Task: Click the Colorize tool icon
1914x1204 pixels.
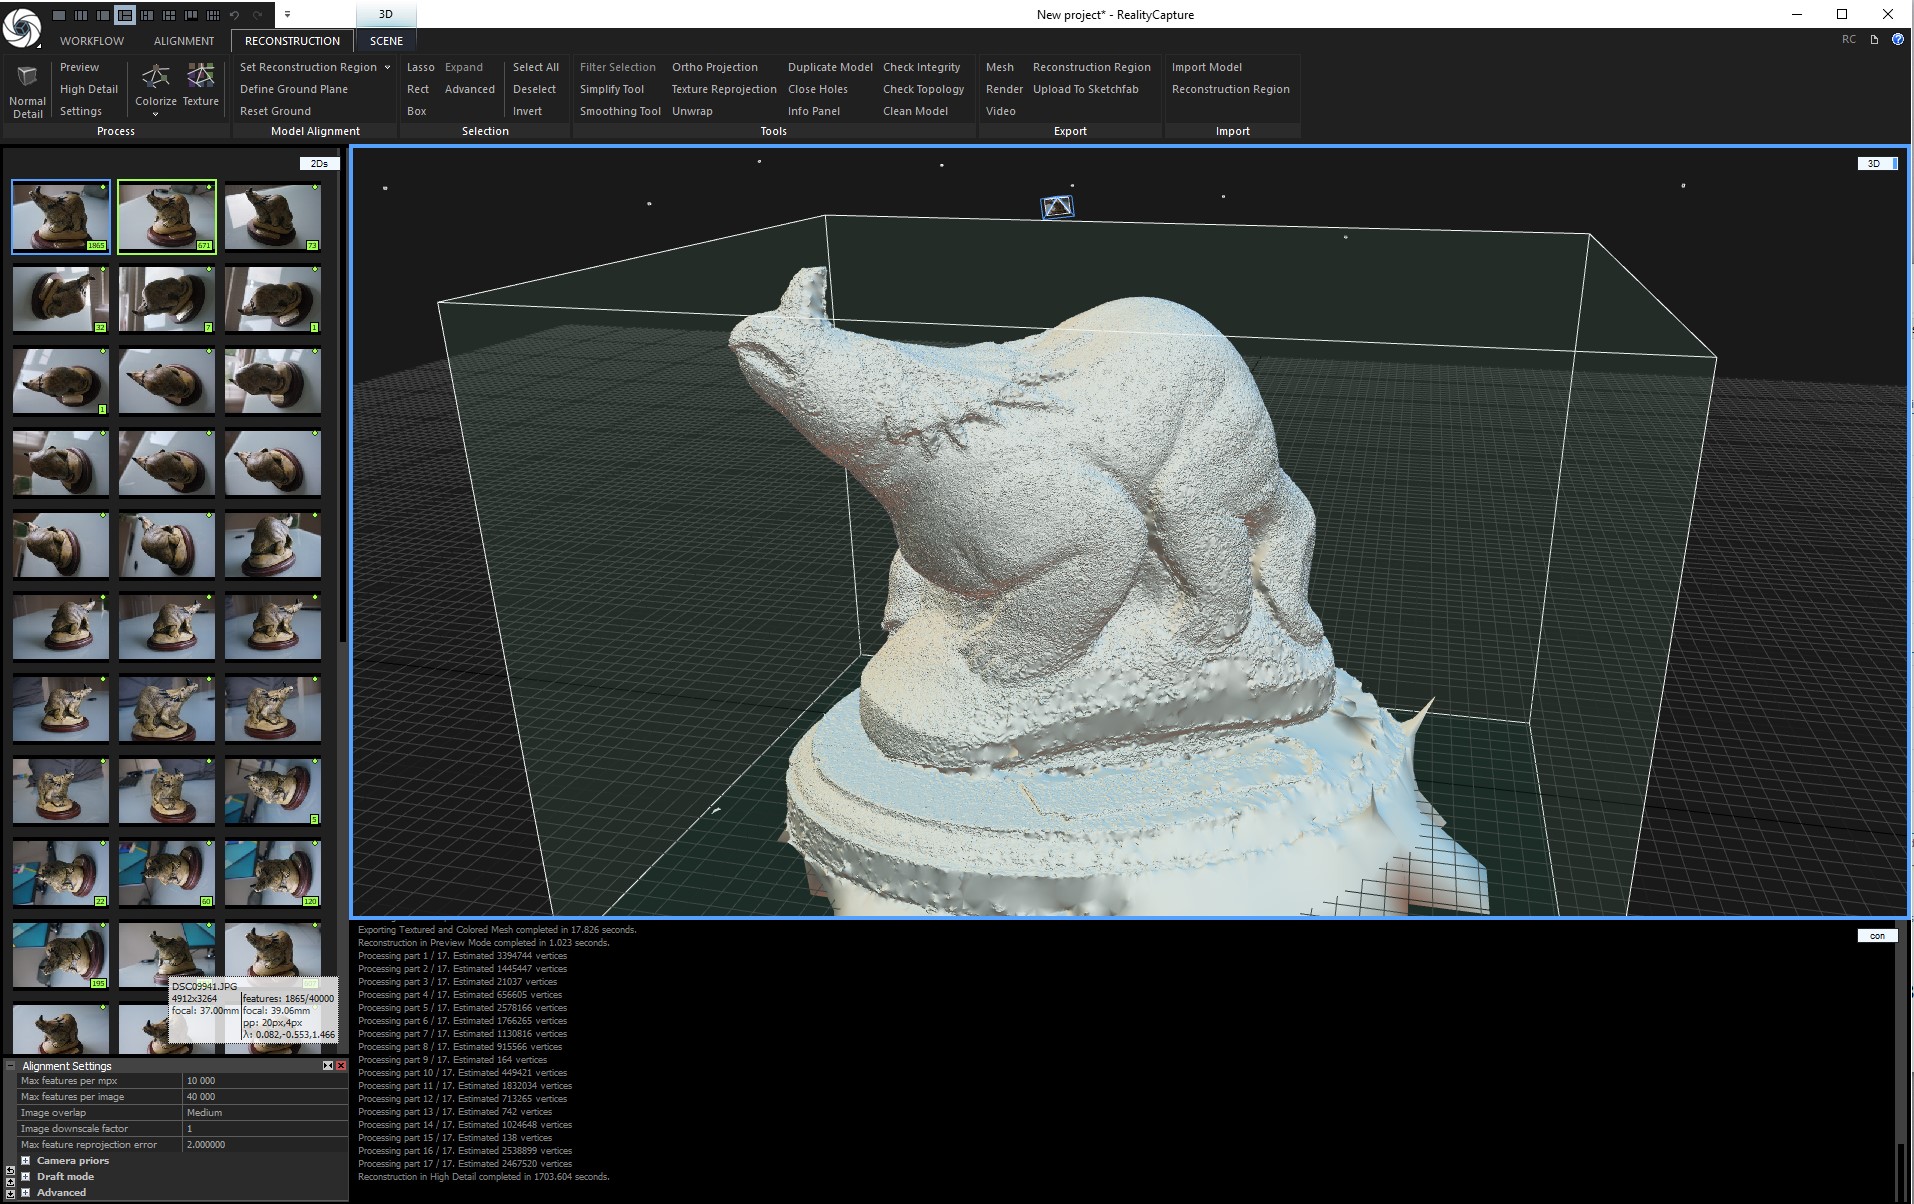Action: click(155, 77)
